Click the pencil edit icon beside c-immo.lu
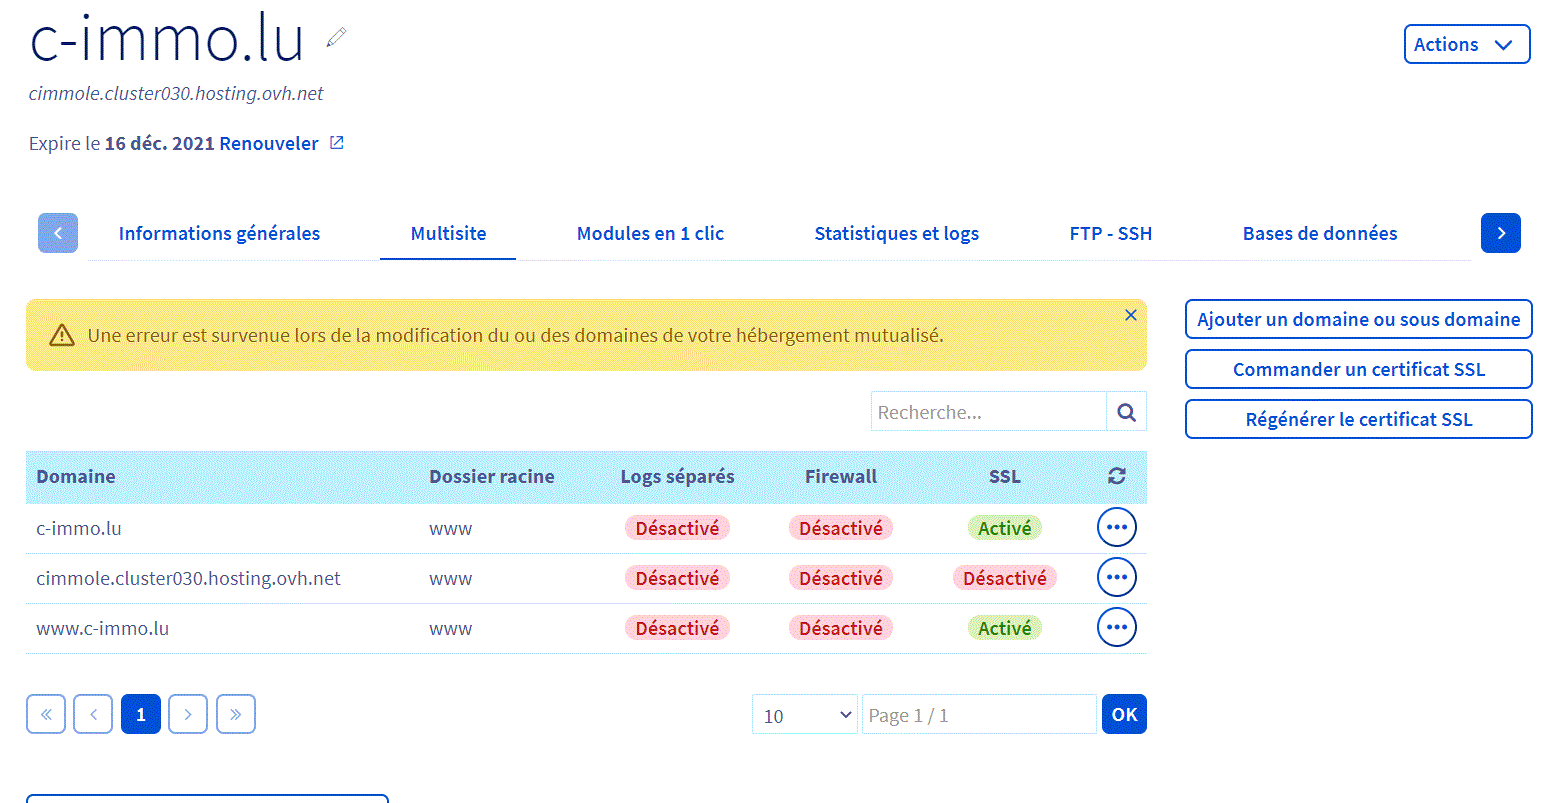The width and height of the screenshot is (1541, 803). pos(336,38)
